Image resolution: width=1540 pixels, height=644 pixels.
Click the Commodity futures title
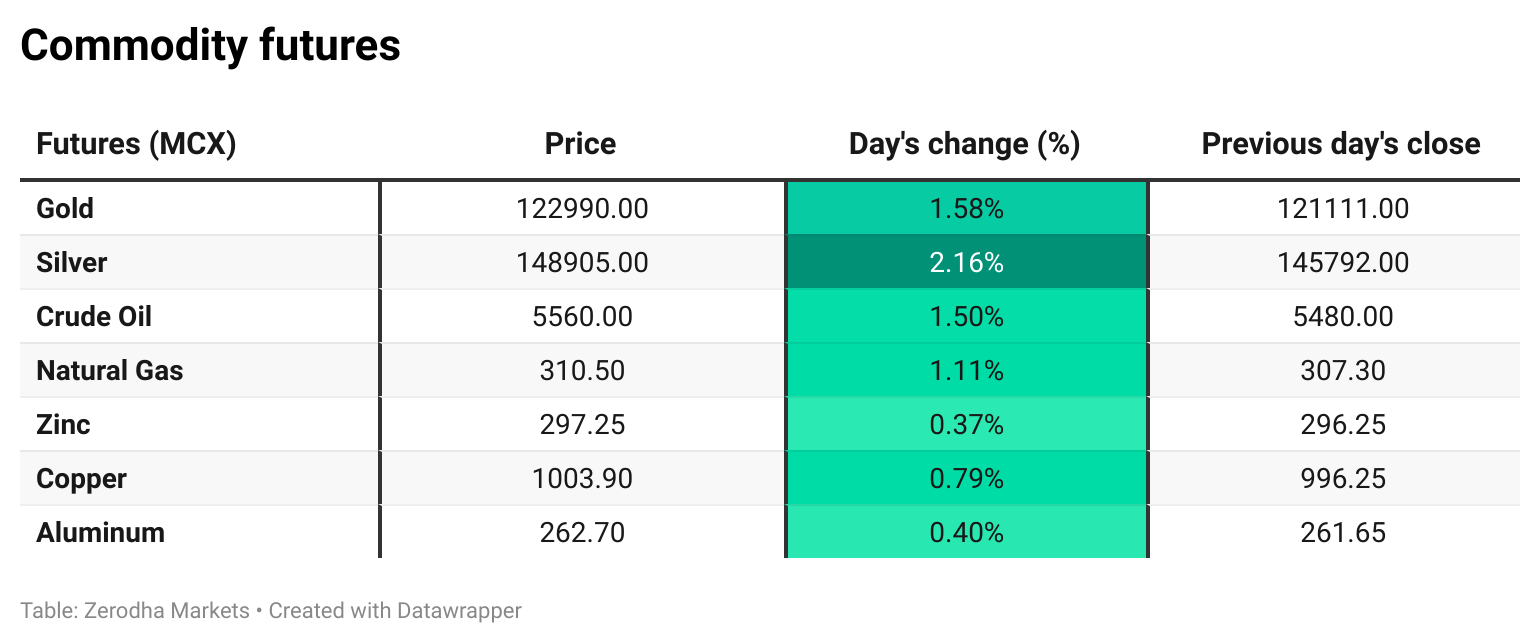pyautogui.click(x=210, y=46)
